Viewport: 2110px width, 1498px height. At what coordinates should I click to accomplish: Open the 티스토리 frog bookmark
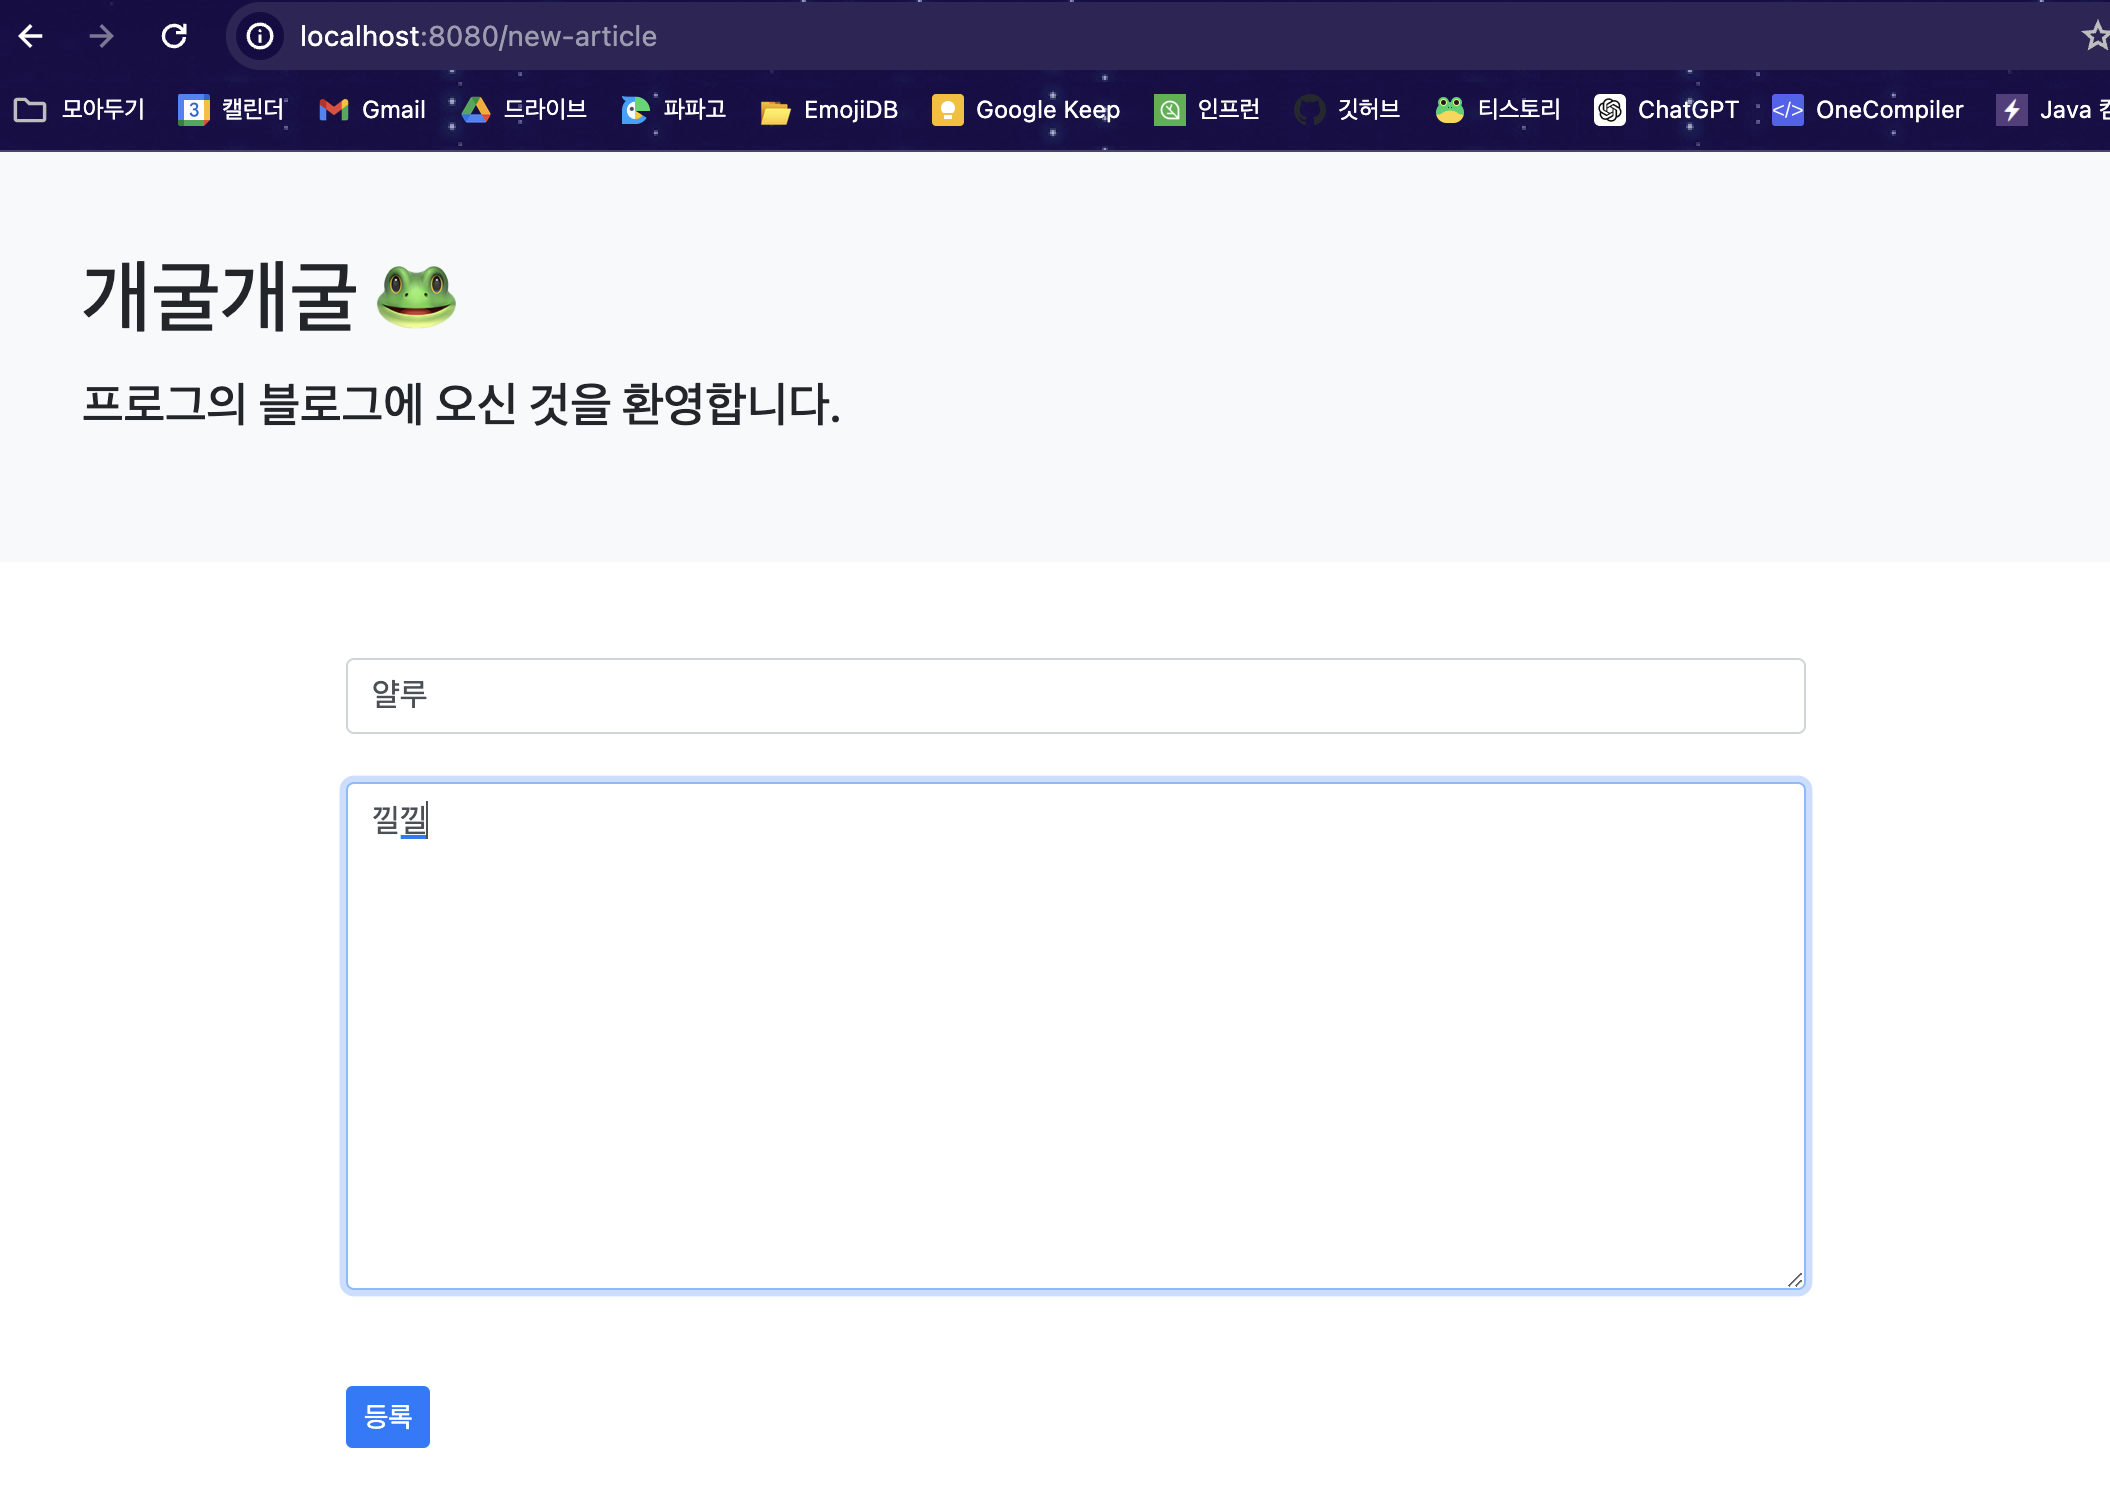[1498, 110]
